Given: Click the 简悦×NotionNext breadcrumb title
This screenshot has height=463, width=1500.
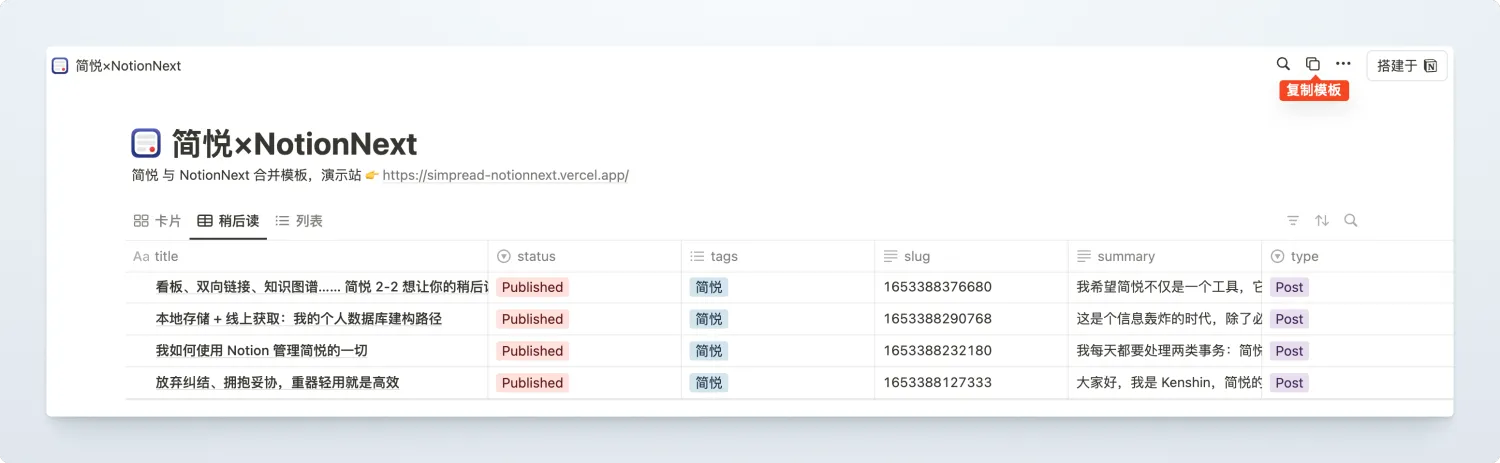Looking at the screenshot, I should [128, 66].
